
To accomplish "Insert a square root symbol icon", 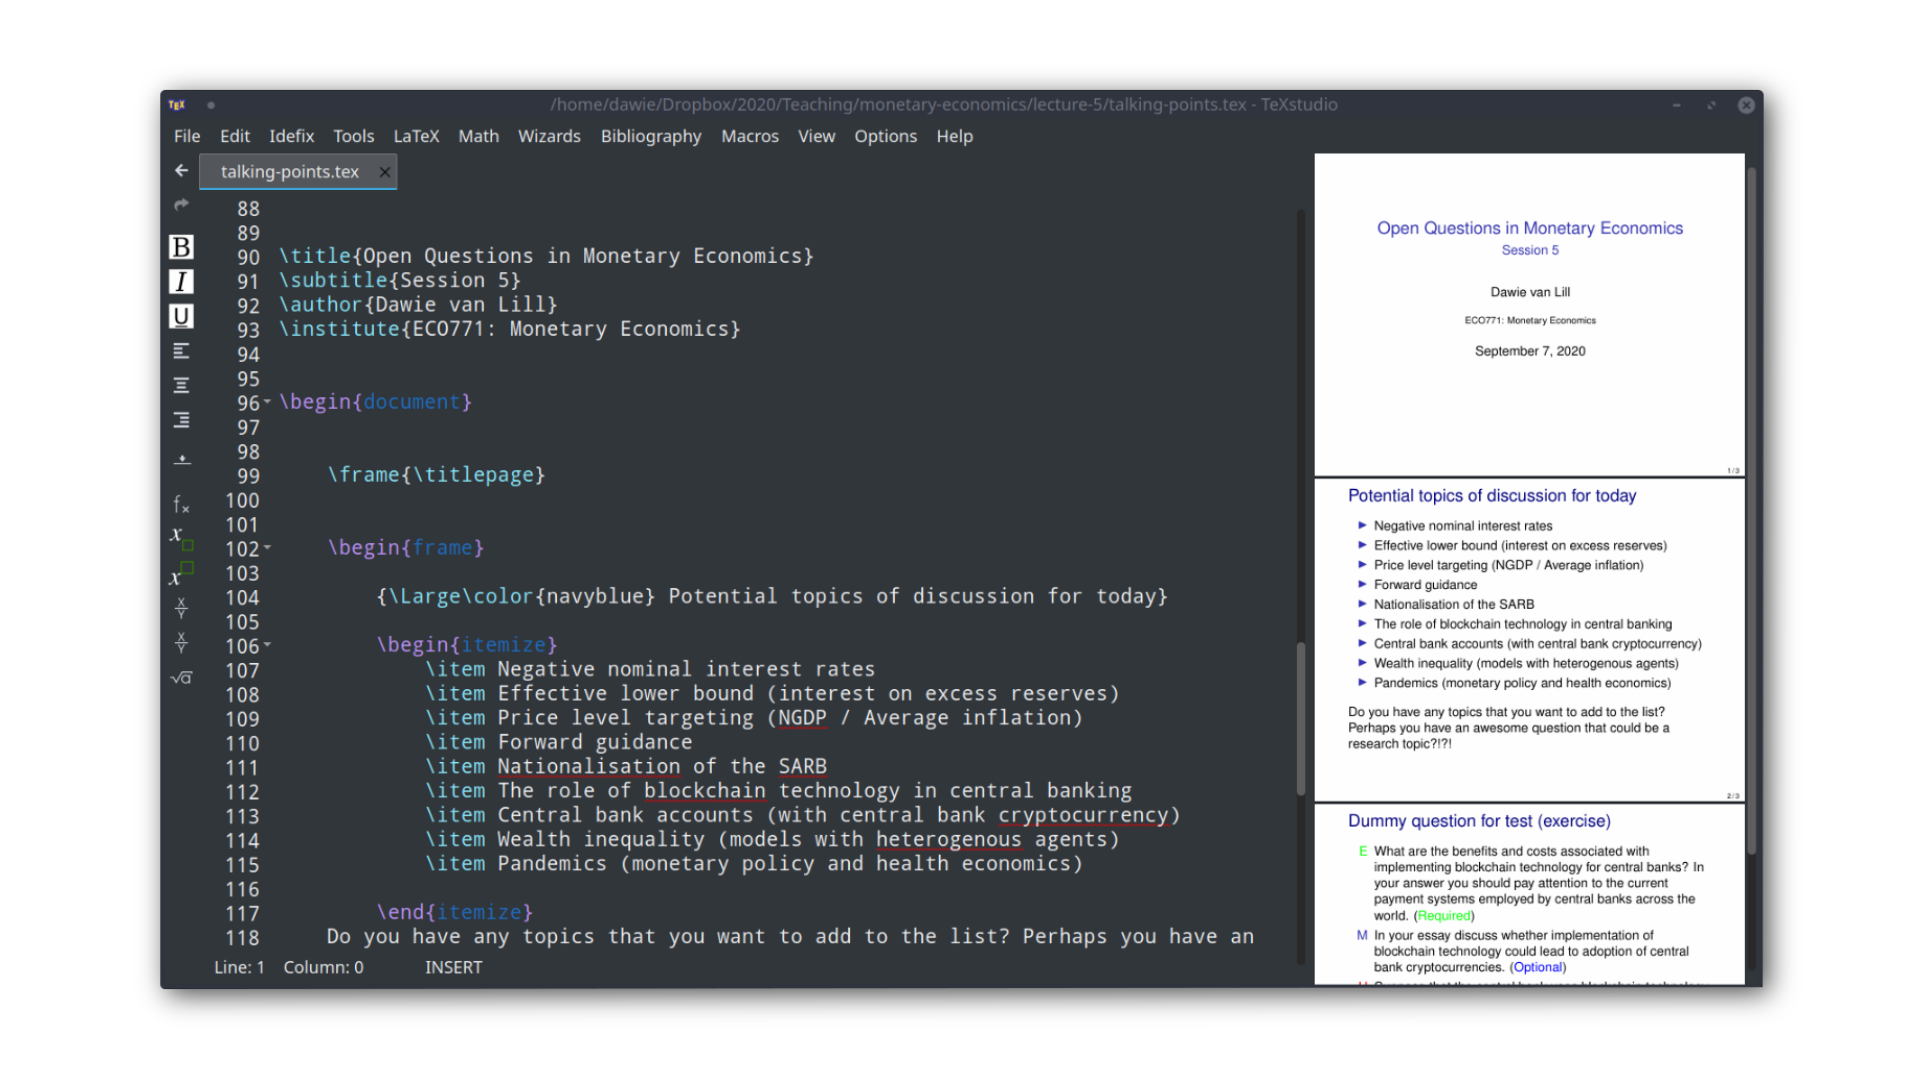I will [181, 677].
